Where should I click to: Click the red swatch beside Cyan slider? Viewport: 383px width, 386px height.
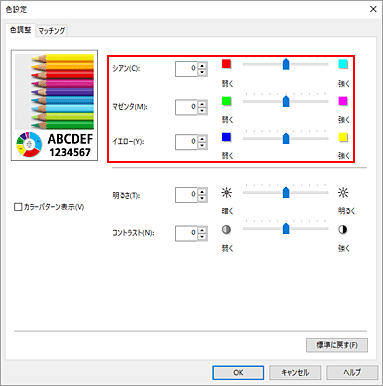coord(226,64)
